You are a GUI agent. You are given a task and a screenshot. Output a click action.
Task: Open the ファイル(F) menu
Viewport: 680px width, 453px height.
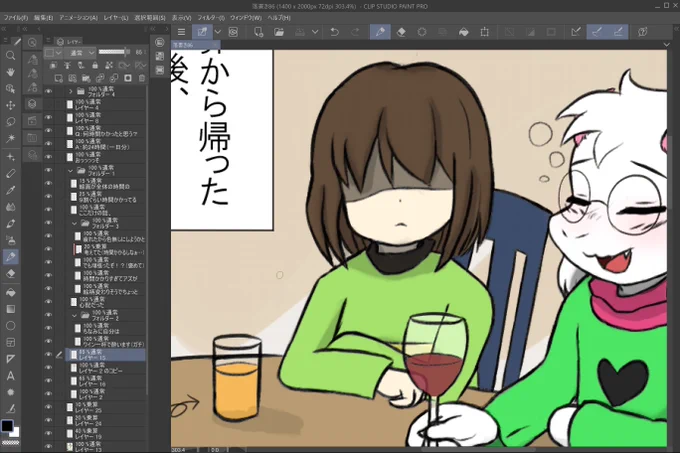pos(16,18)
